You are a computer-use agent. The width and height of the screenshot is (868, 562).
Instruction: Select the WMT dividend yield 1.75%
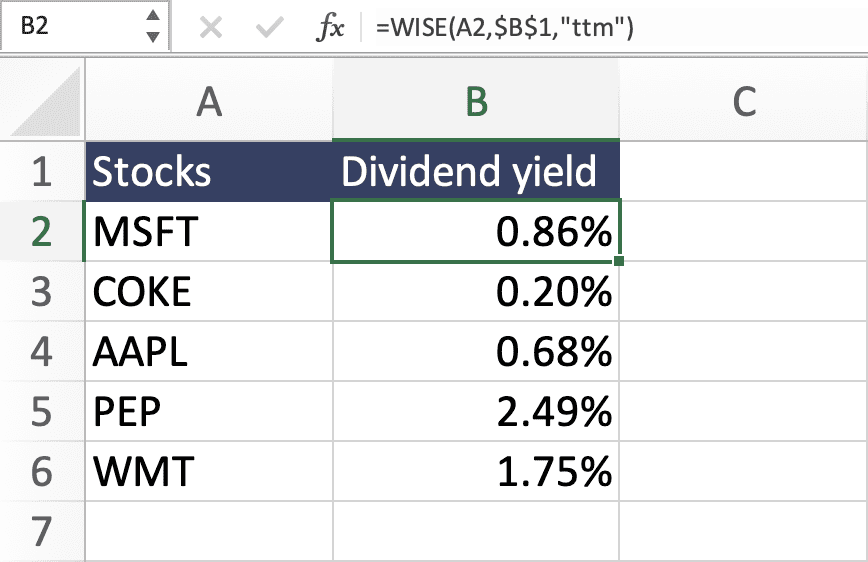(x=476, y=468)
